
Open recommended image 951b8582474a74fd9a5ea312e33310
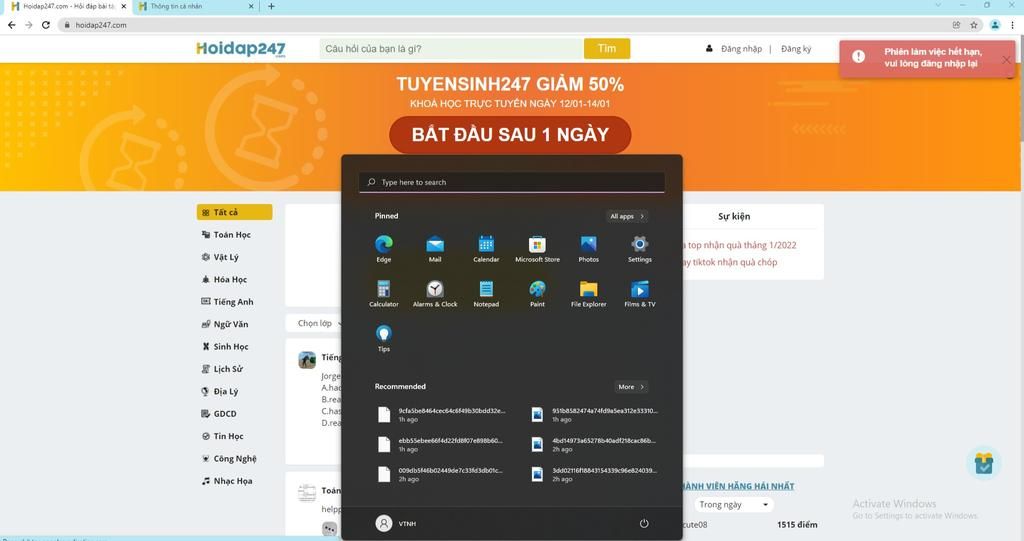coord(595,415)
